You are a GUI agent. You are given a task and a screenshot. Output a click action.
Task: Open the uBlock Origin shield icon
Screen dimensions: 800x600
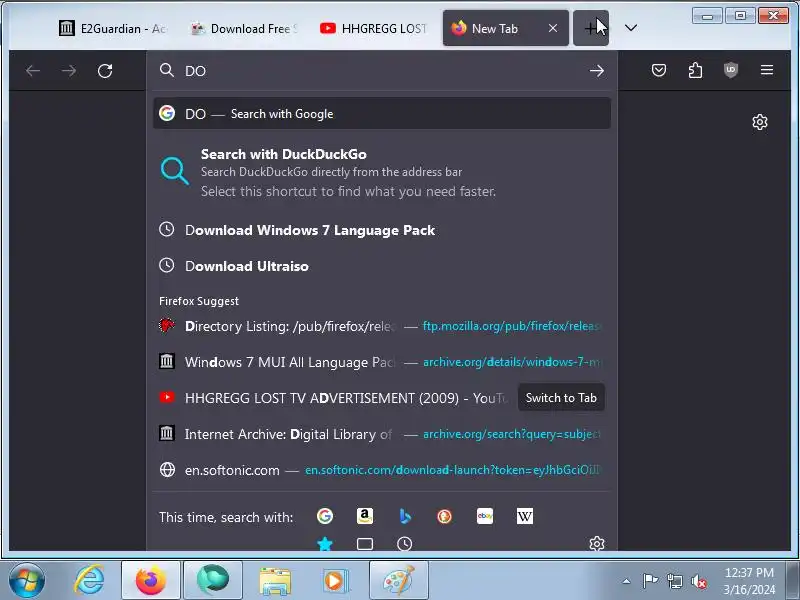point(731,70)
